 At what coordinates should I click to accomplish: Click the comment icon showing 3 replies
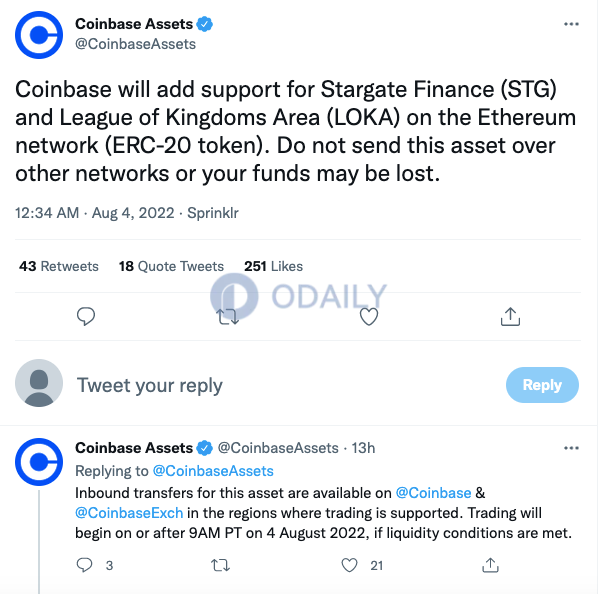84,565
